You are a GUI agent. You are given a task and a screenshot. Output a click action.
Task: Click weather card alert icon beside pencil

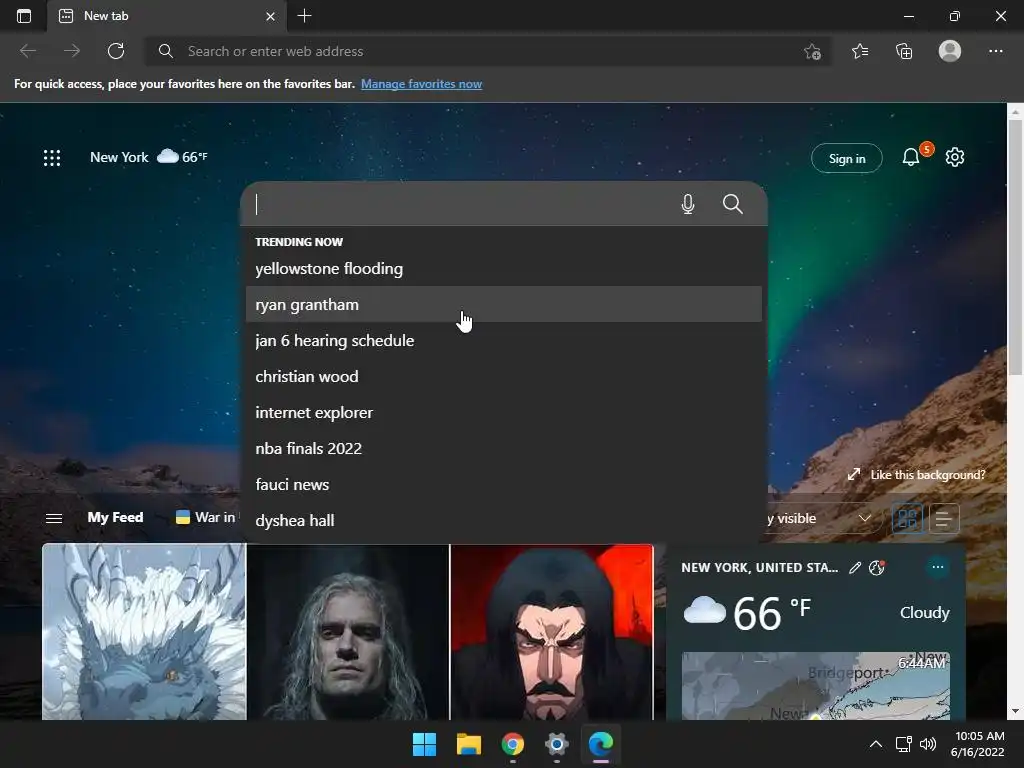coord(876,568)
